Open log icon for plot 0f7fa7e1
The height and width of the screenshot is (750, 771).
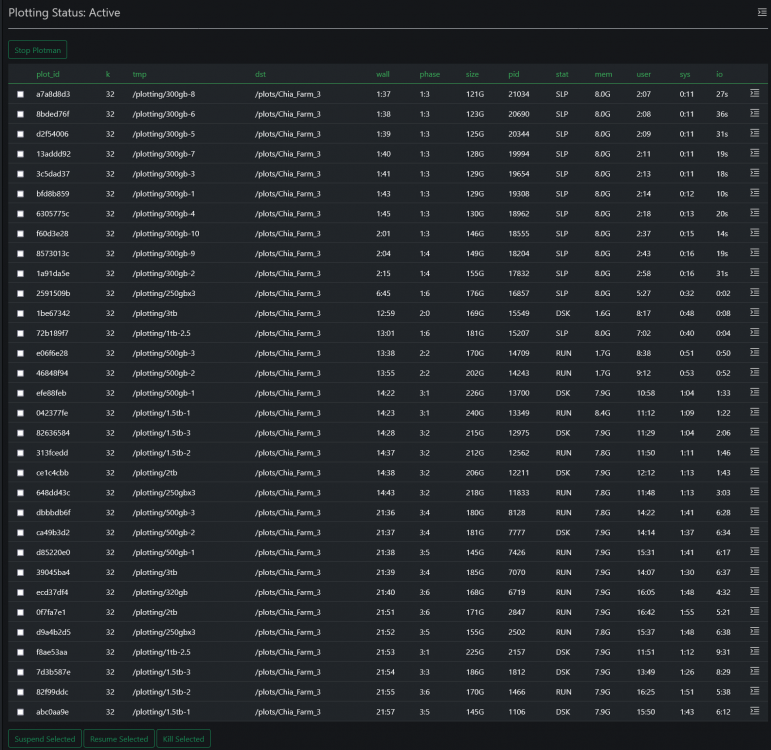pyautogui.click(x=754, y=611)
